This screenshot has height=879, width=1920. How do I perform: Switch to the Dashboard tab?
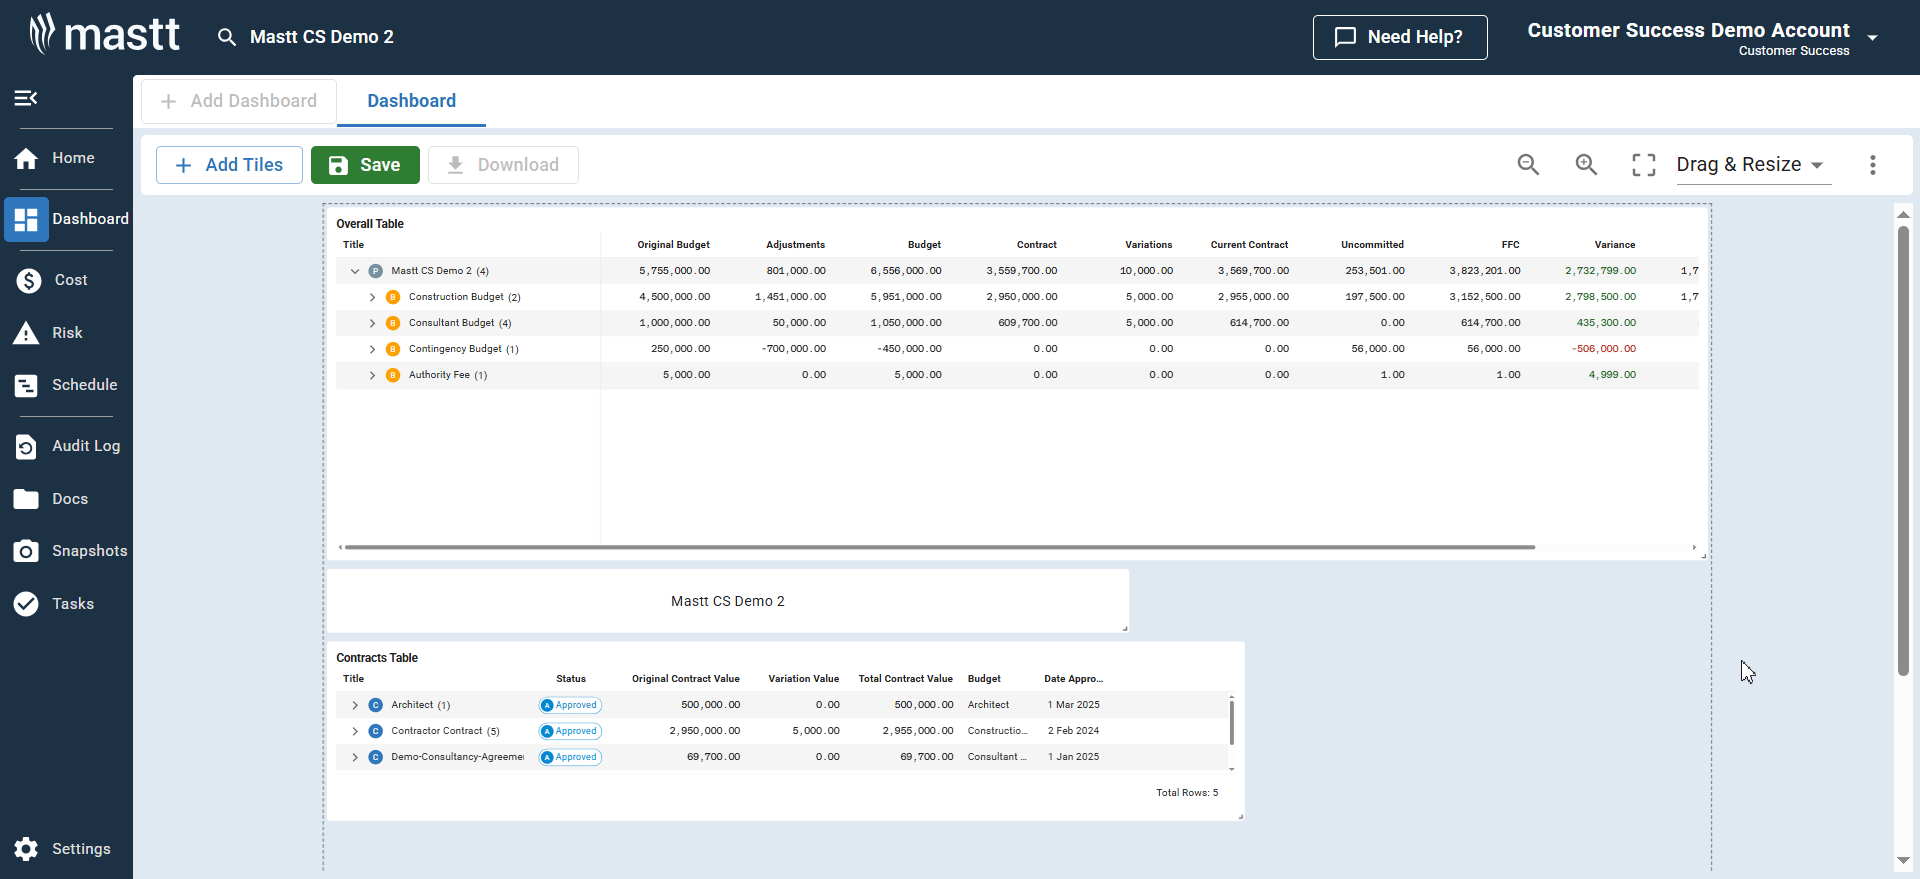pos(411,101)
